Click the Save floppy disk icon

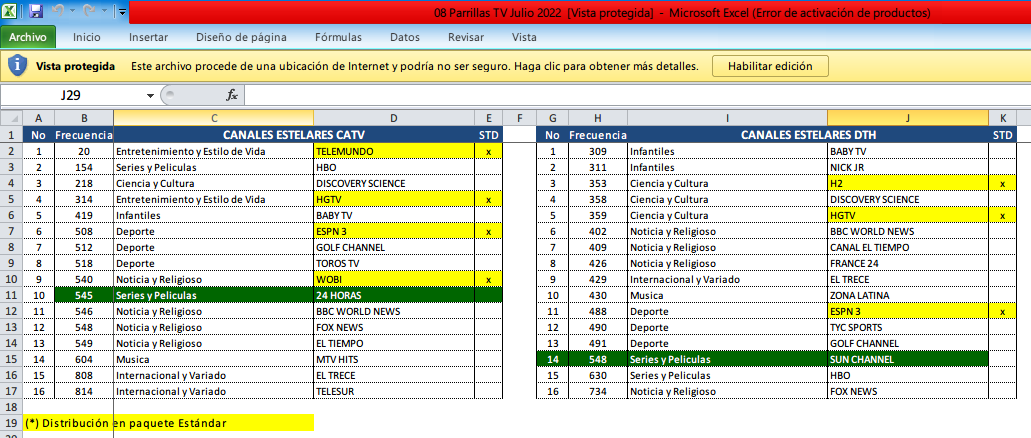tap(36, 11)
